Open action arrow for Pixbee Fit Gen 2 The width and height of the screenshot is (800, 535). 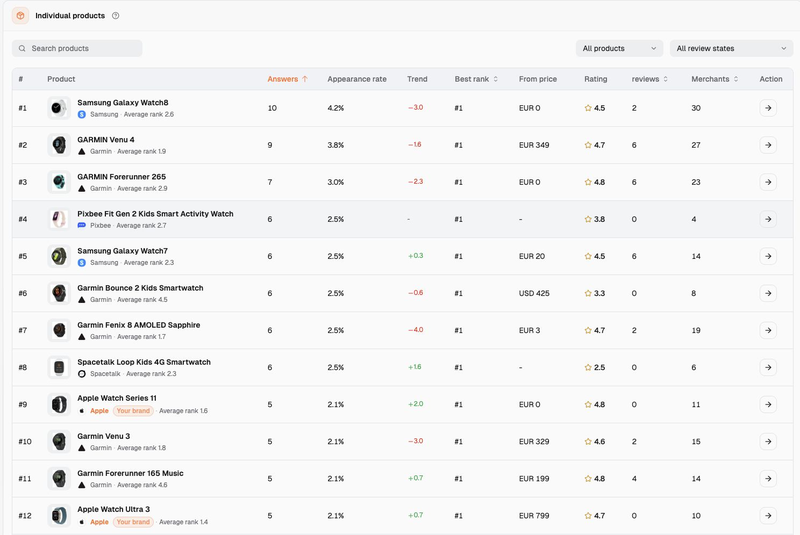768,219
